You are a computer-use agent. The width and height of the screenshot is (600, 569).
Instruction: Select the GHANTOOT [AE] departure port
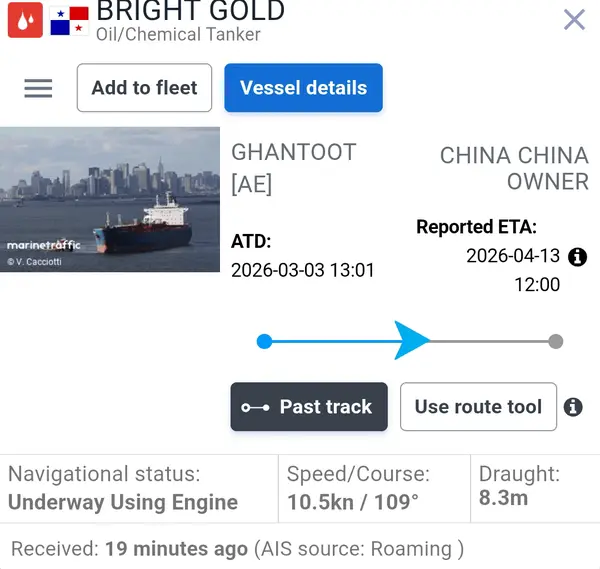click(293, 167)
